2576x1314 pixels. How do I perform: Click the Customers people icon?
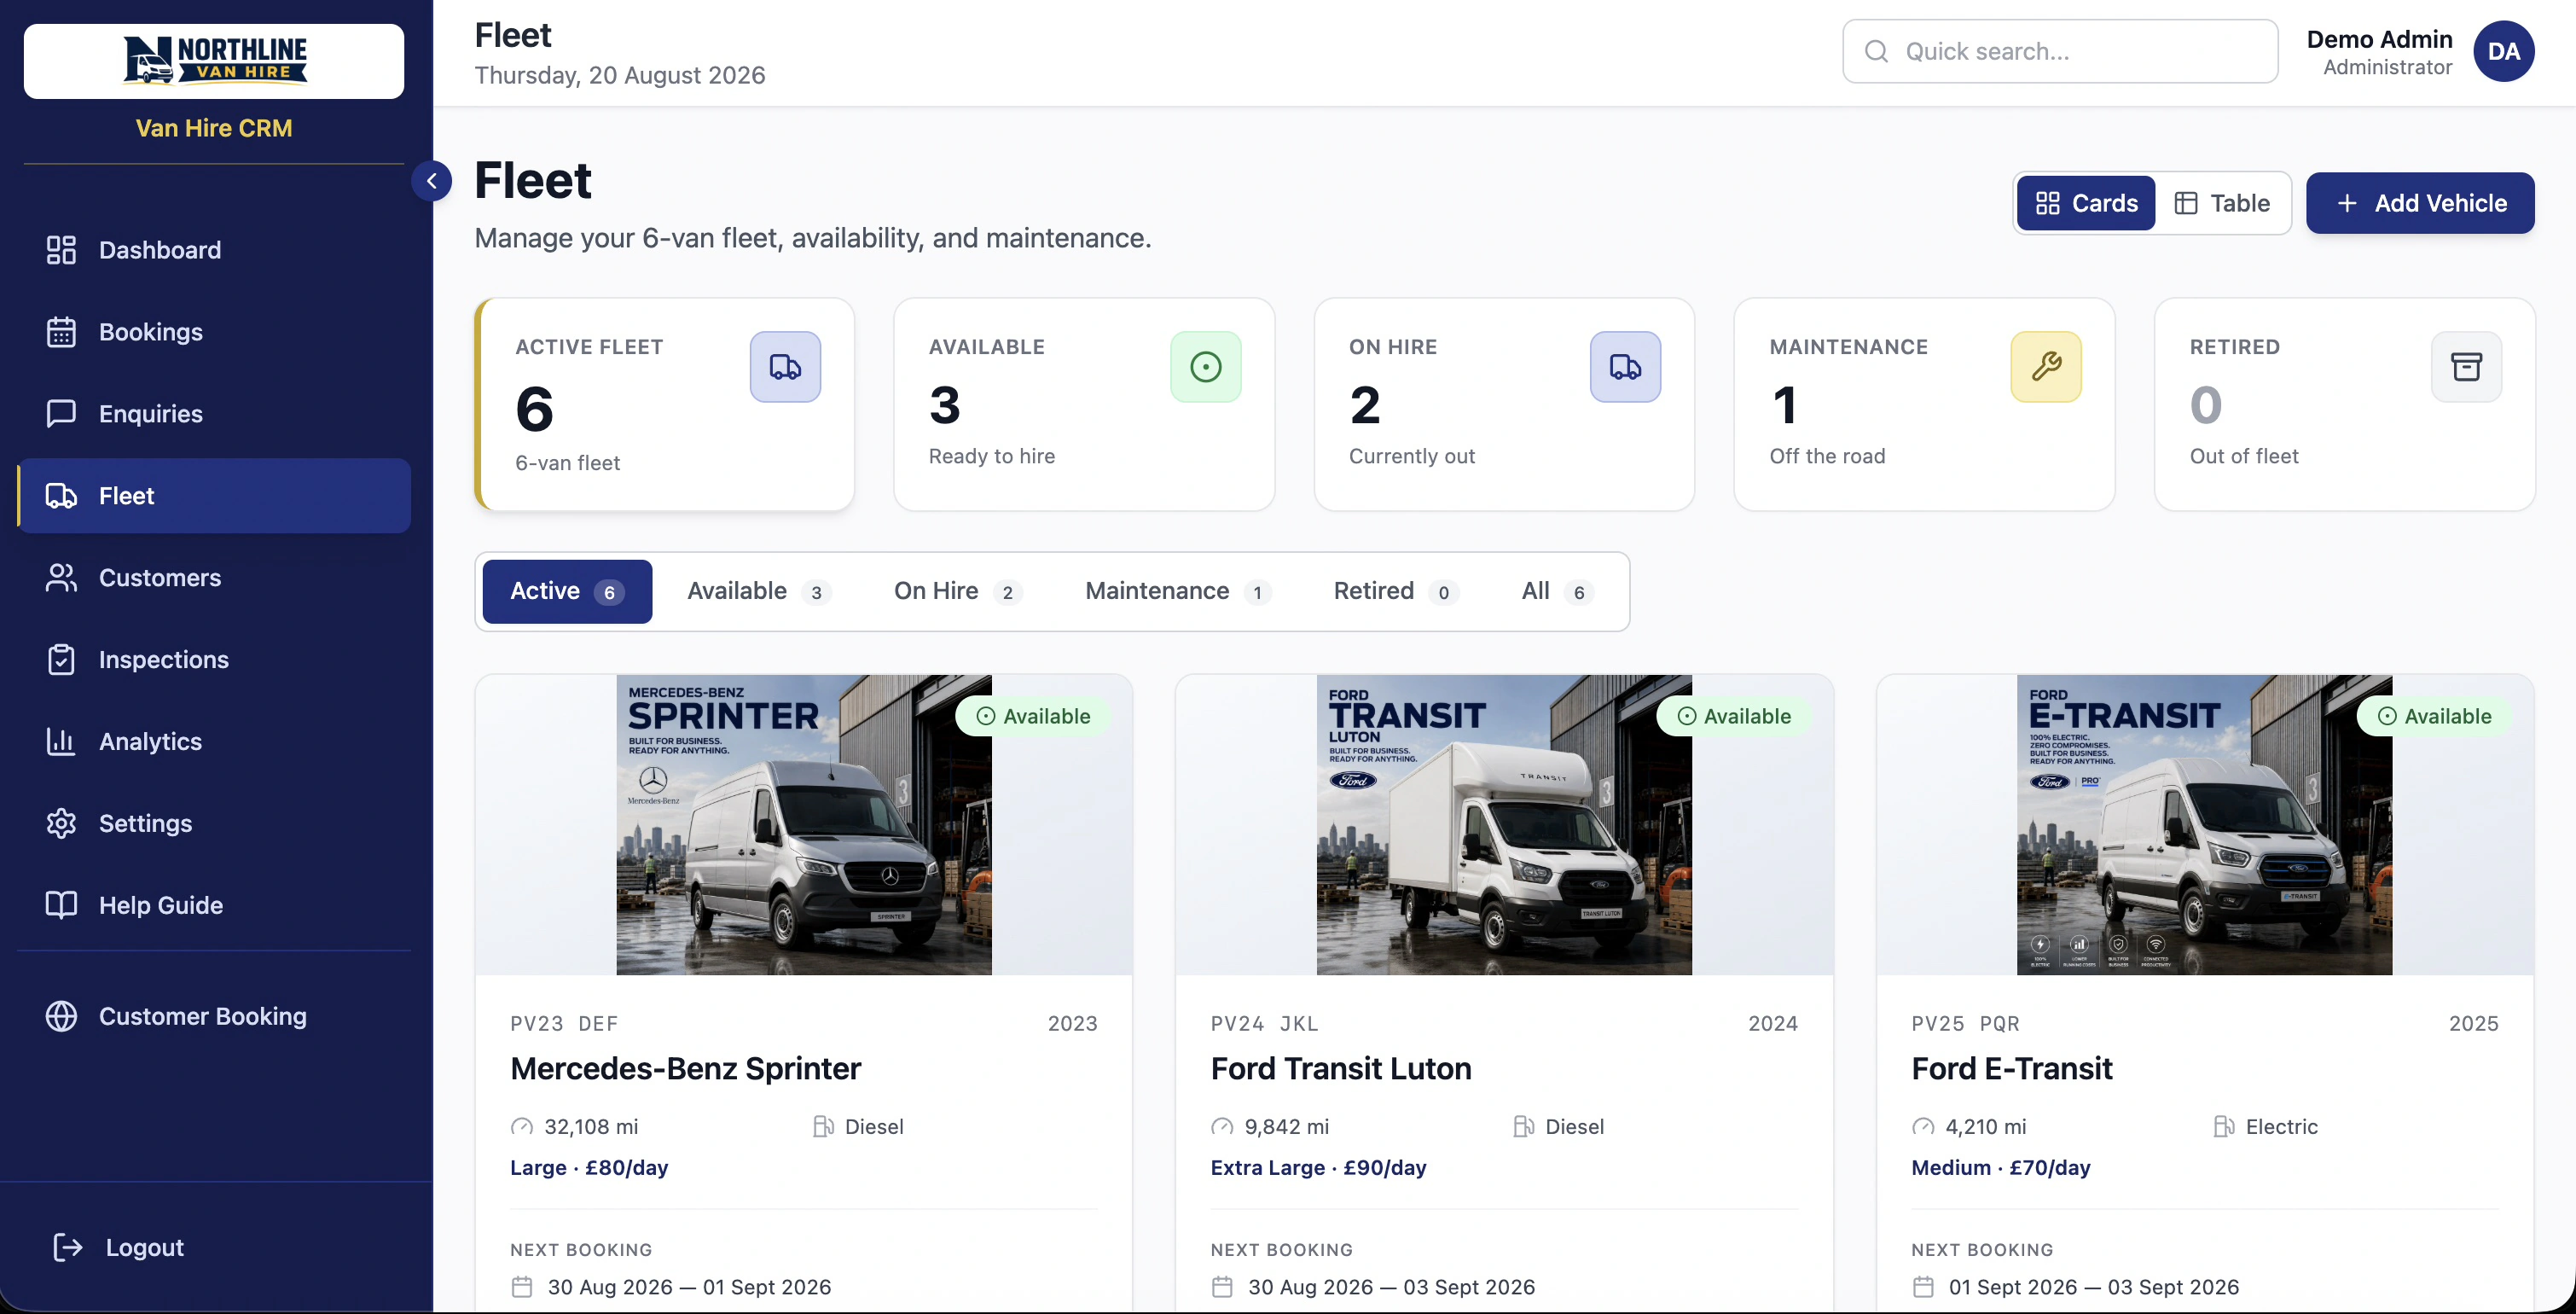click(x=61, y=578)
